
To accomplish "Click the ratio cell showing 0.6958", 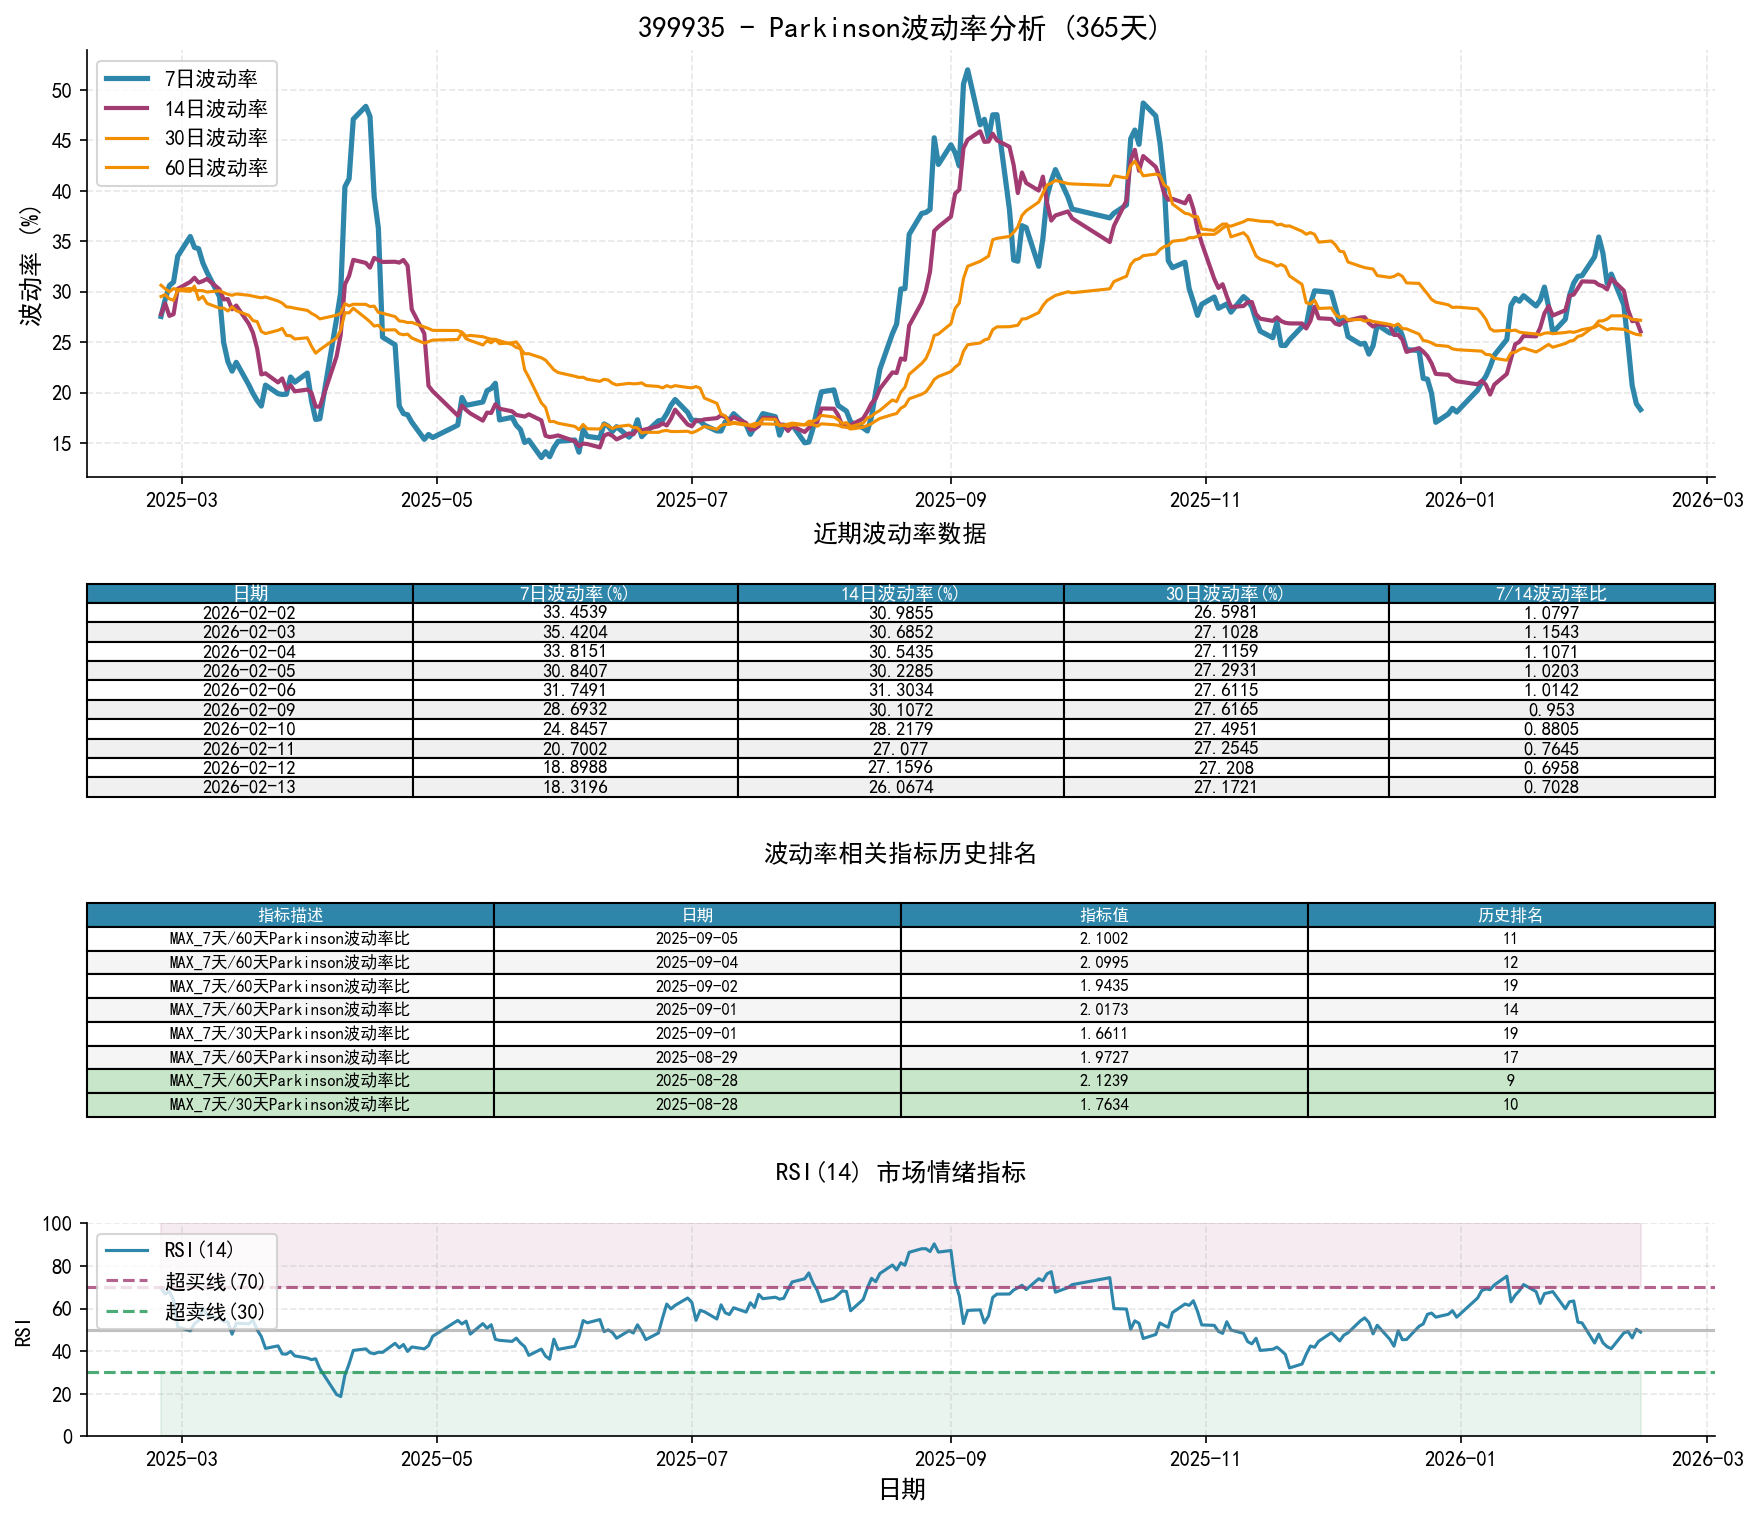I will pos(1551,768).
